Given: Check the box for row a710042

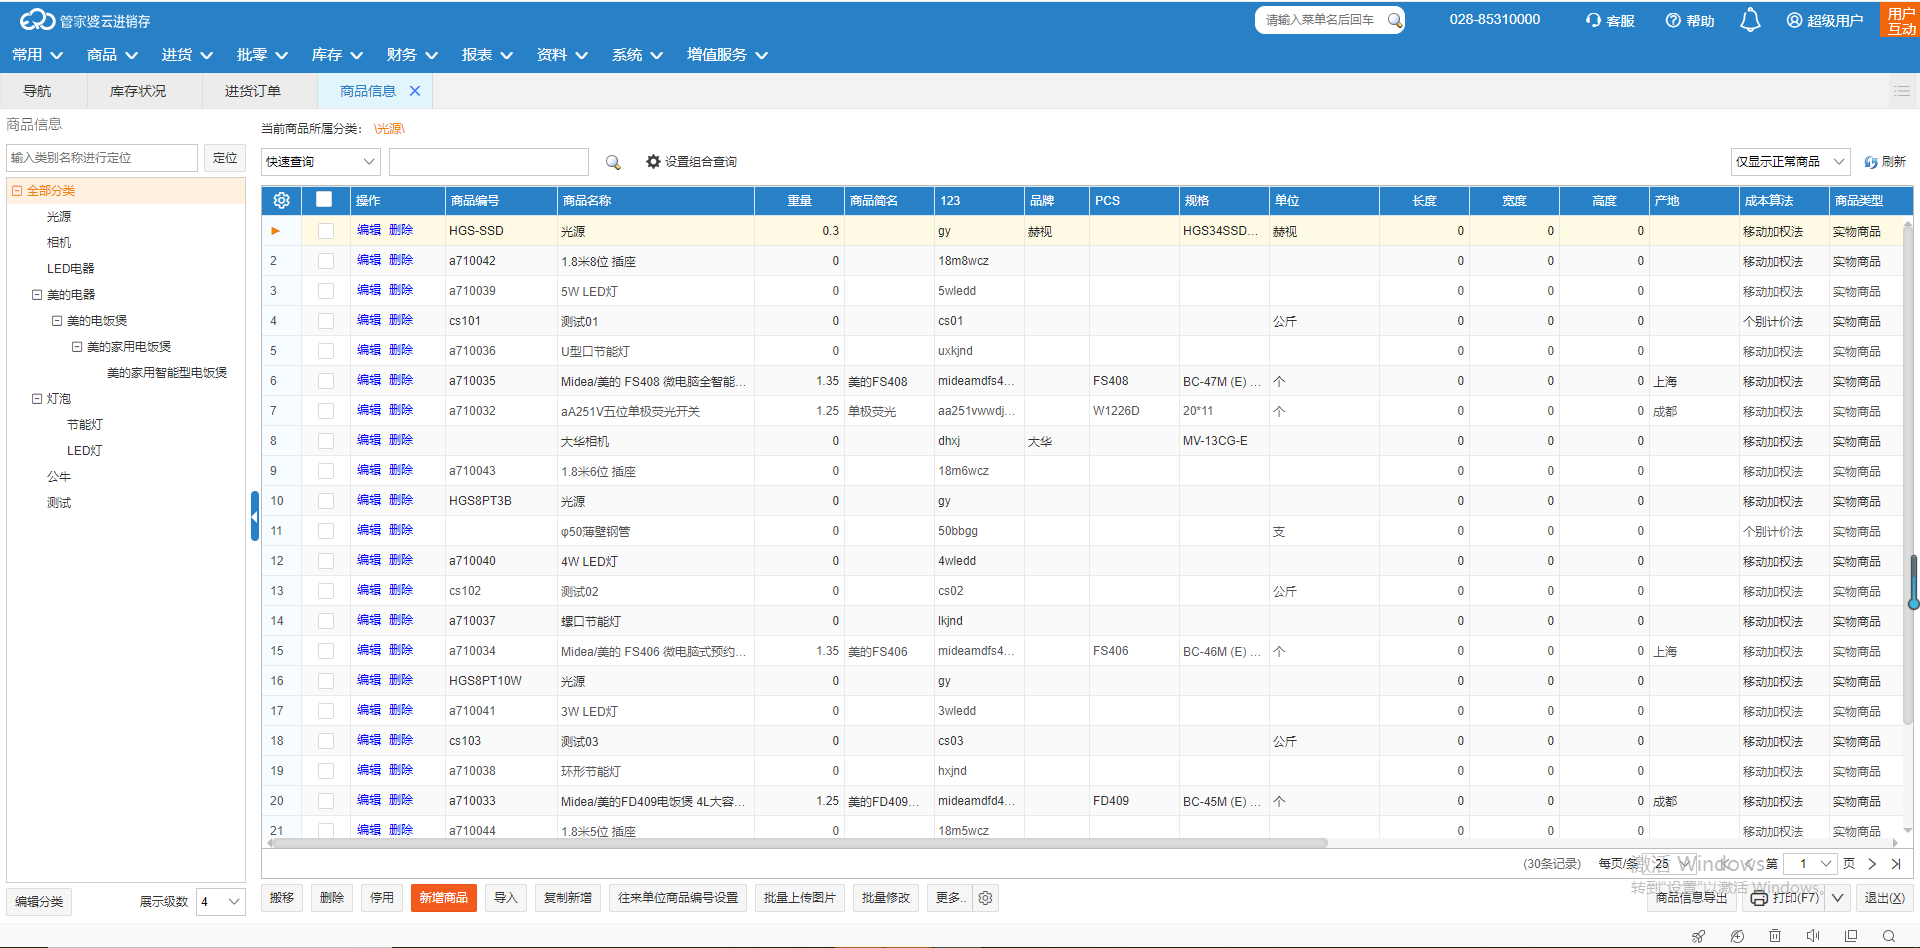Looking at the screenshot, I should pyautogui.click(x=326, y=261).
